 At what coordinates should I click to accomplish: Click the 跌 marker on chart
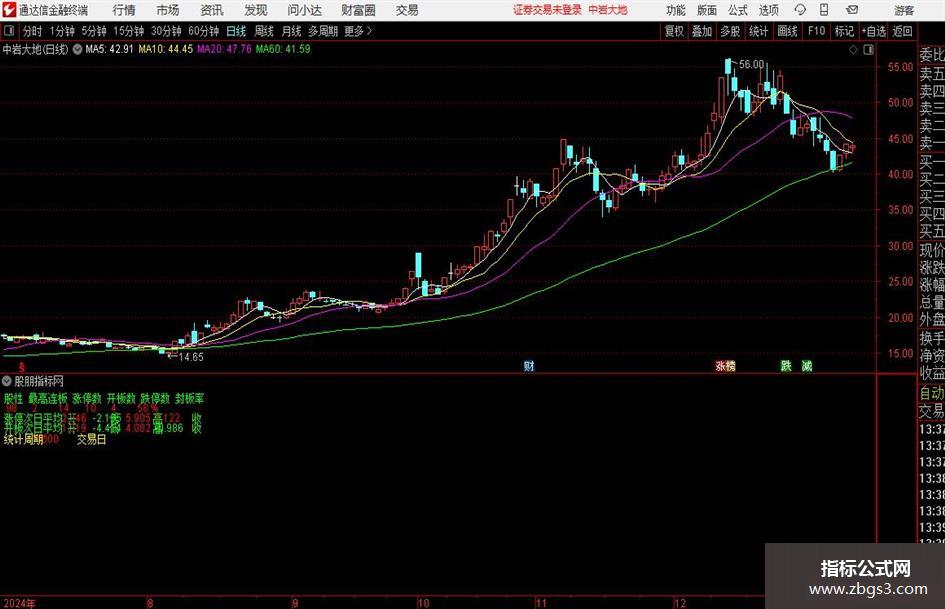[786, 365]
